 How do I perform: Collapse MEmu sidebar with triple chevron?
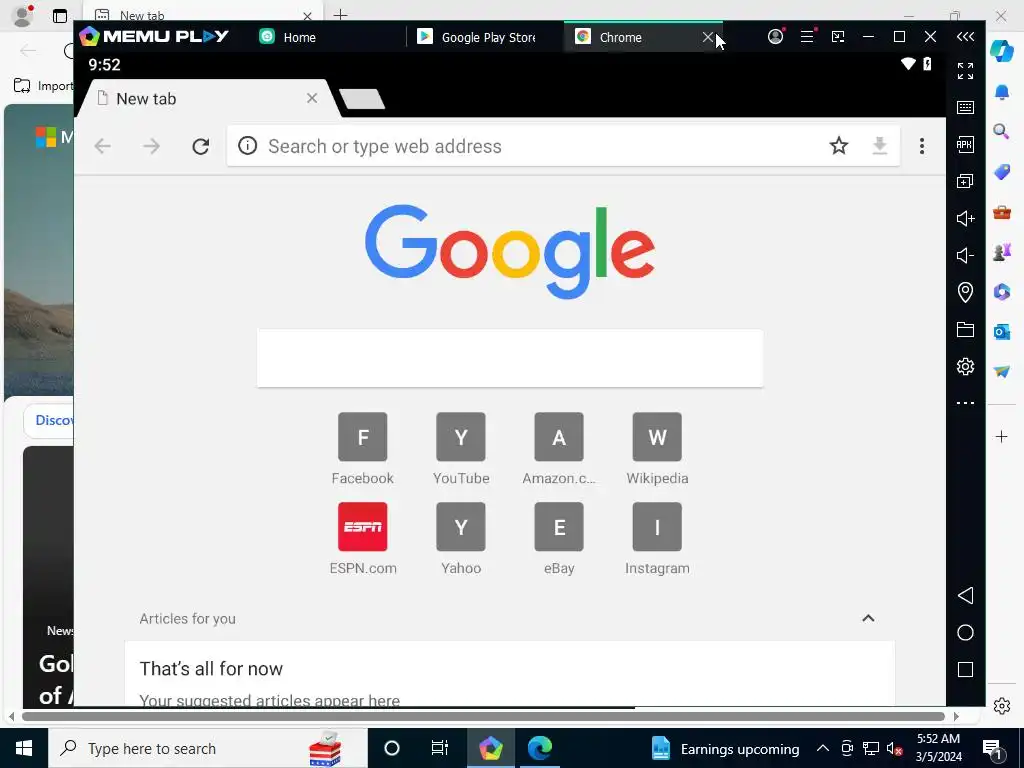point(965,37)
